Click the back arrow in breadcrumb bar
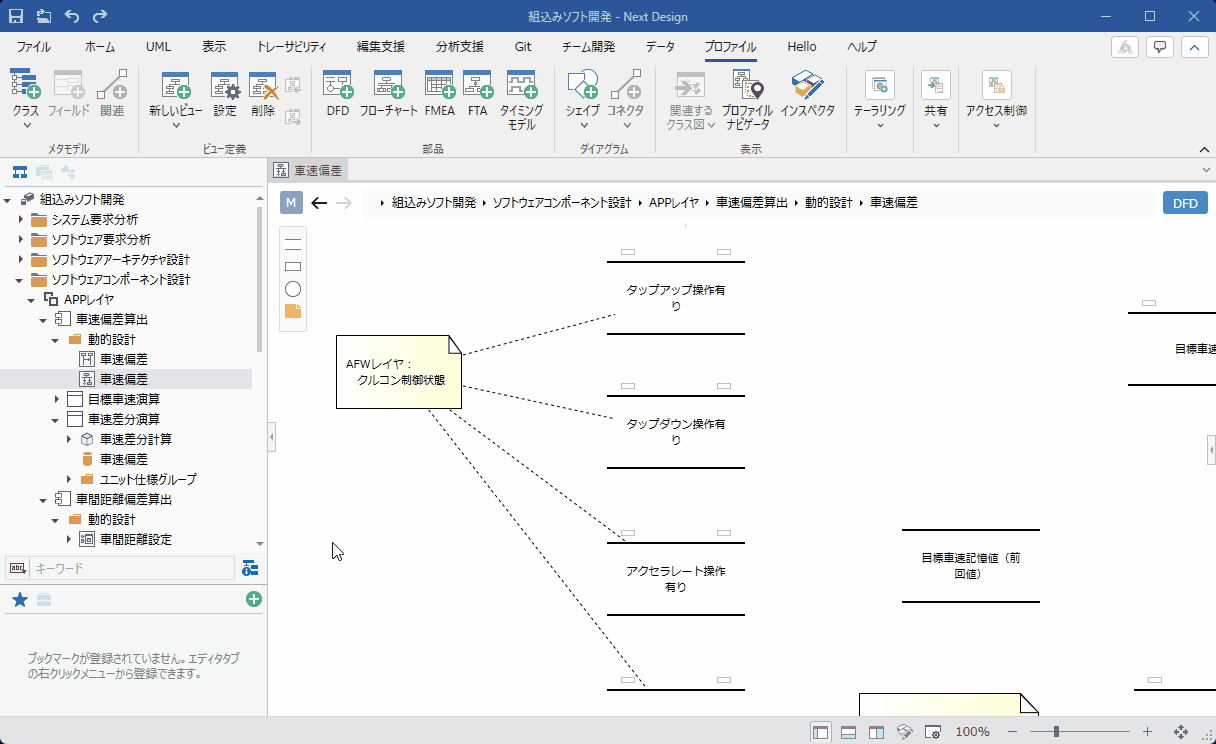The width and height of the screenshot is (1216, 744). (319, 203)
